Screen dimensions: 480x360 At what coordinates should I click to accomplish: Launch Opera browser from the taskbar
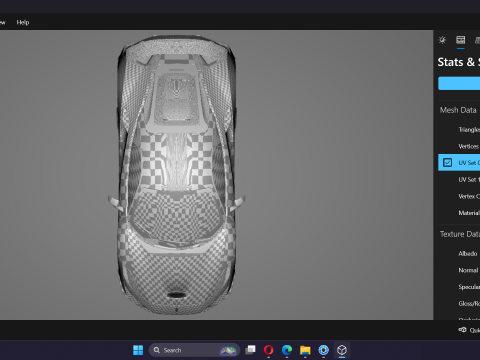coord(268,350)
